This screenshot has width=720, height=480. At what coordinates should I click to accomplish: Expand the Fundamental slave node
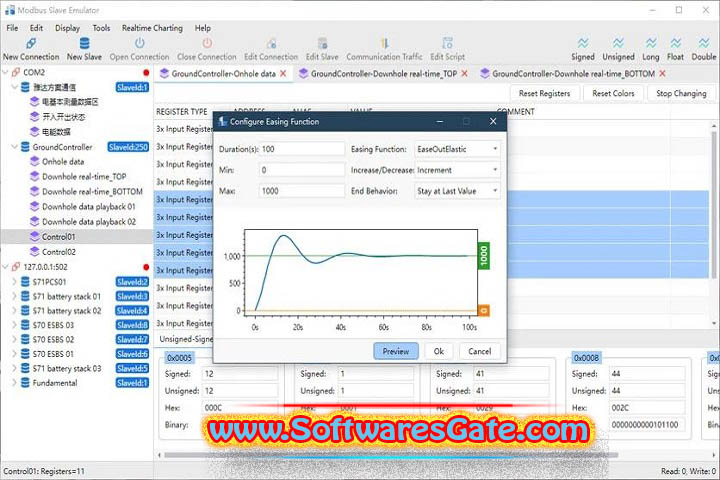click(x=14, y=383)
